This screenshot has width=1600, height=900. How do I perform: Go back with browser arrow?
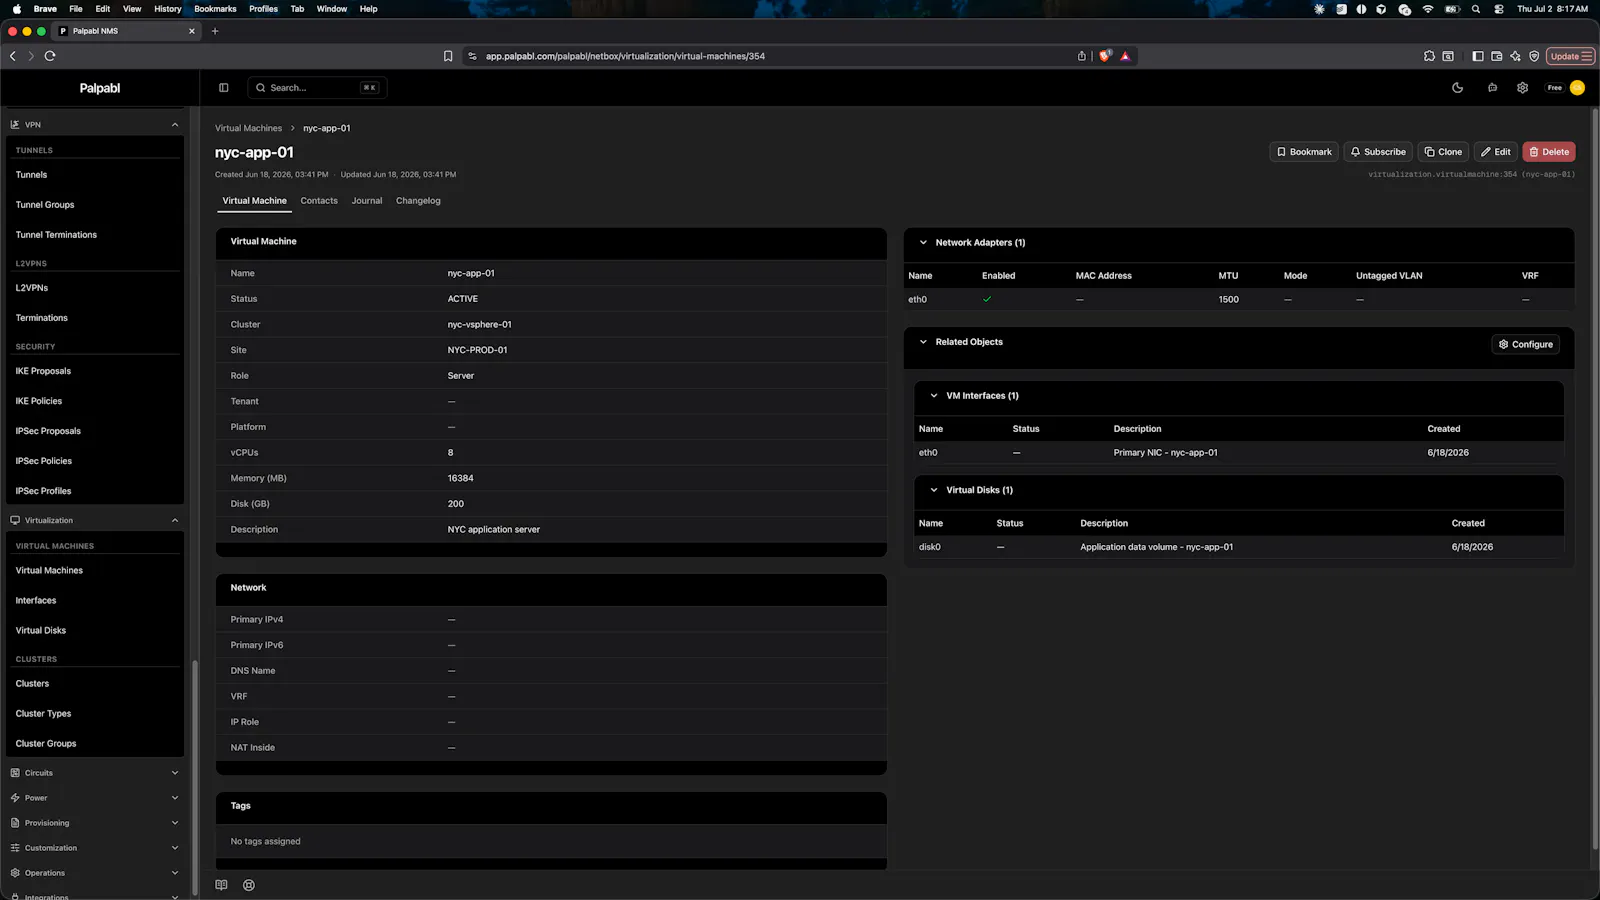coord(13,56)
